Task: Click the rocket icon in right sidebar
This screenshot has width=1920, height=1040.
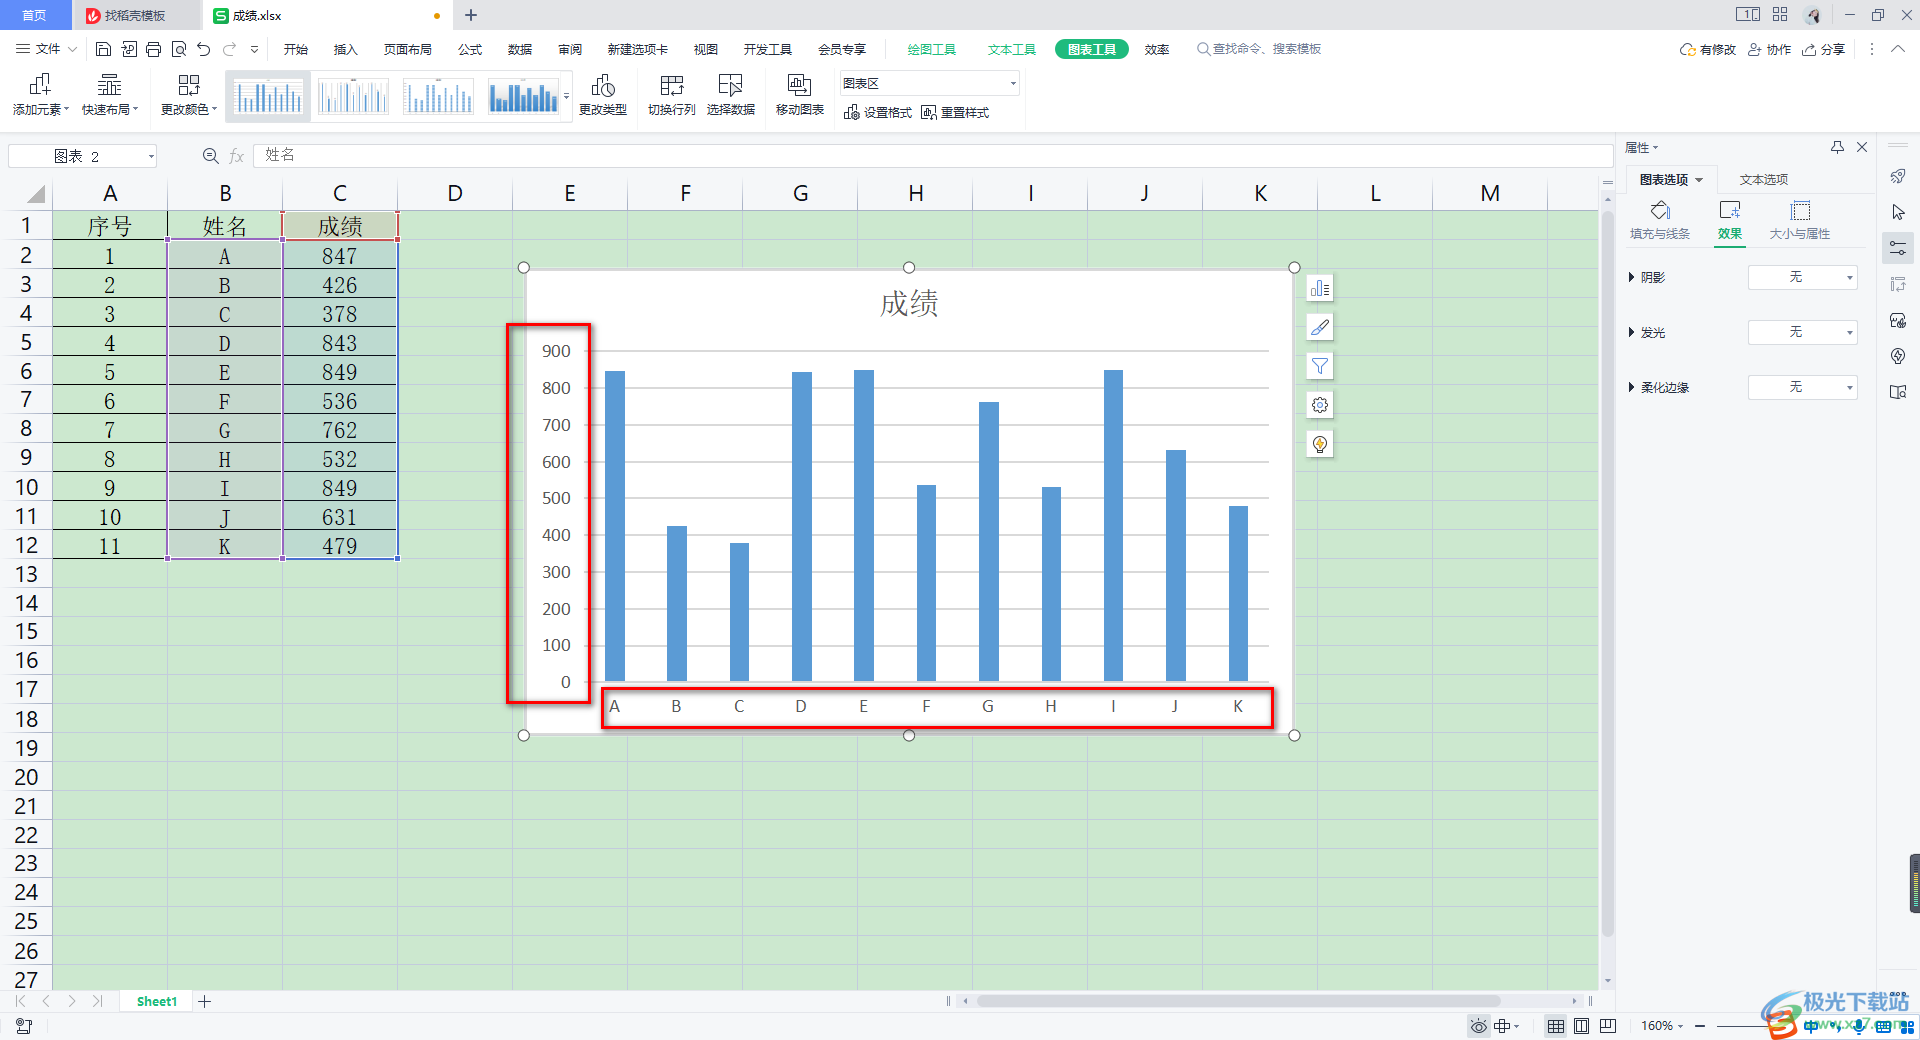Action: [1898, 177]
